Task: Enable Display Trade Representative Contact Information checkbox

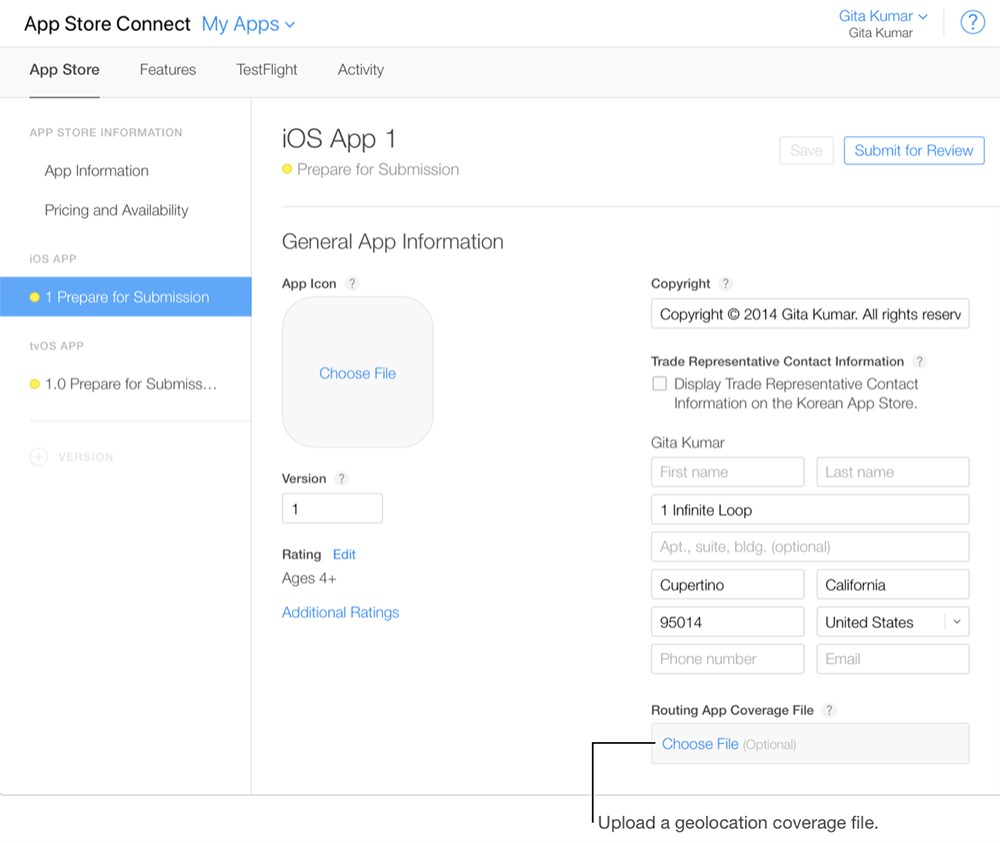Action: [x=659, y=384]
